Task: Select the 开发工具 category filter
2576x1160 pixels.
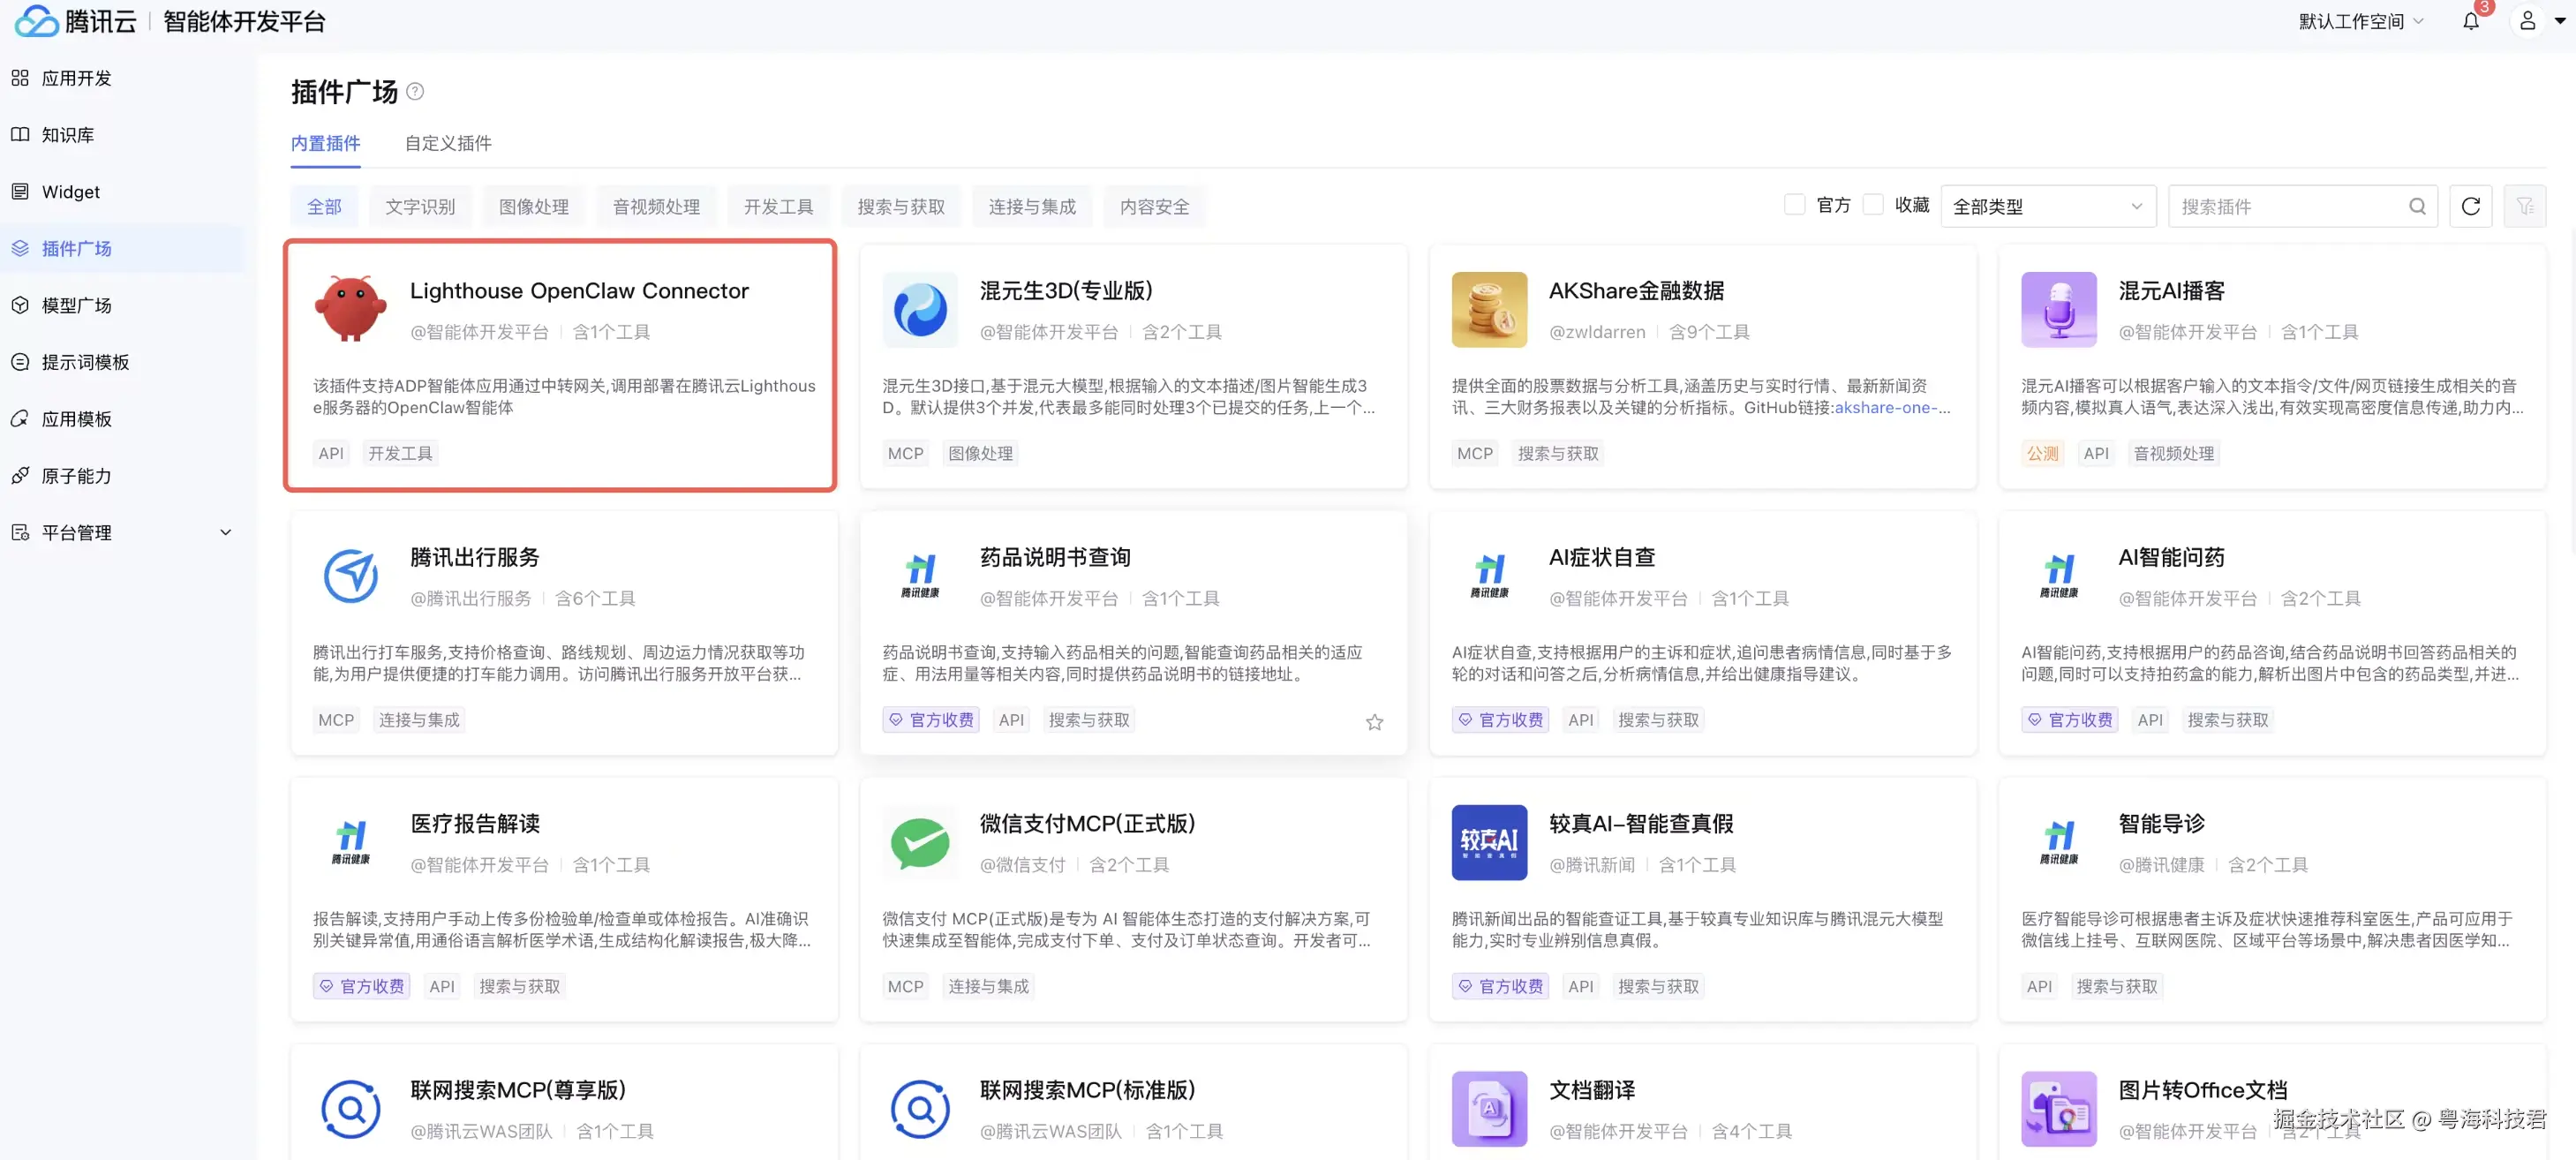Action: pyautogui.click(x=777, y=206)
